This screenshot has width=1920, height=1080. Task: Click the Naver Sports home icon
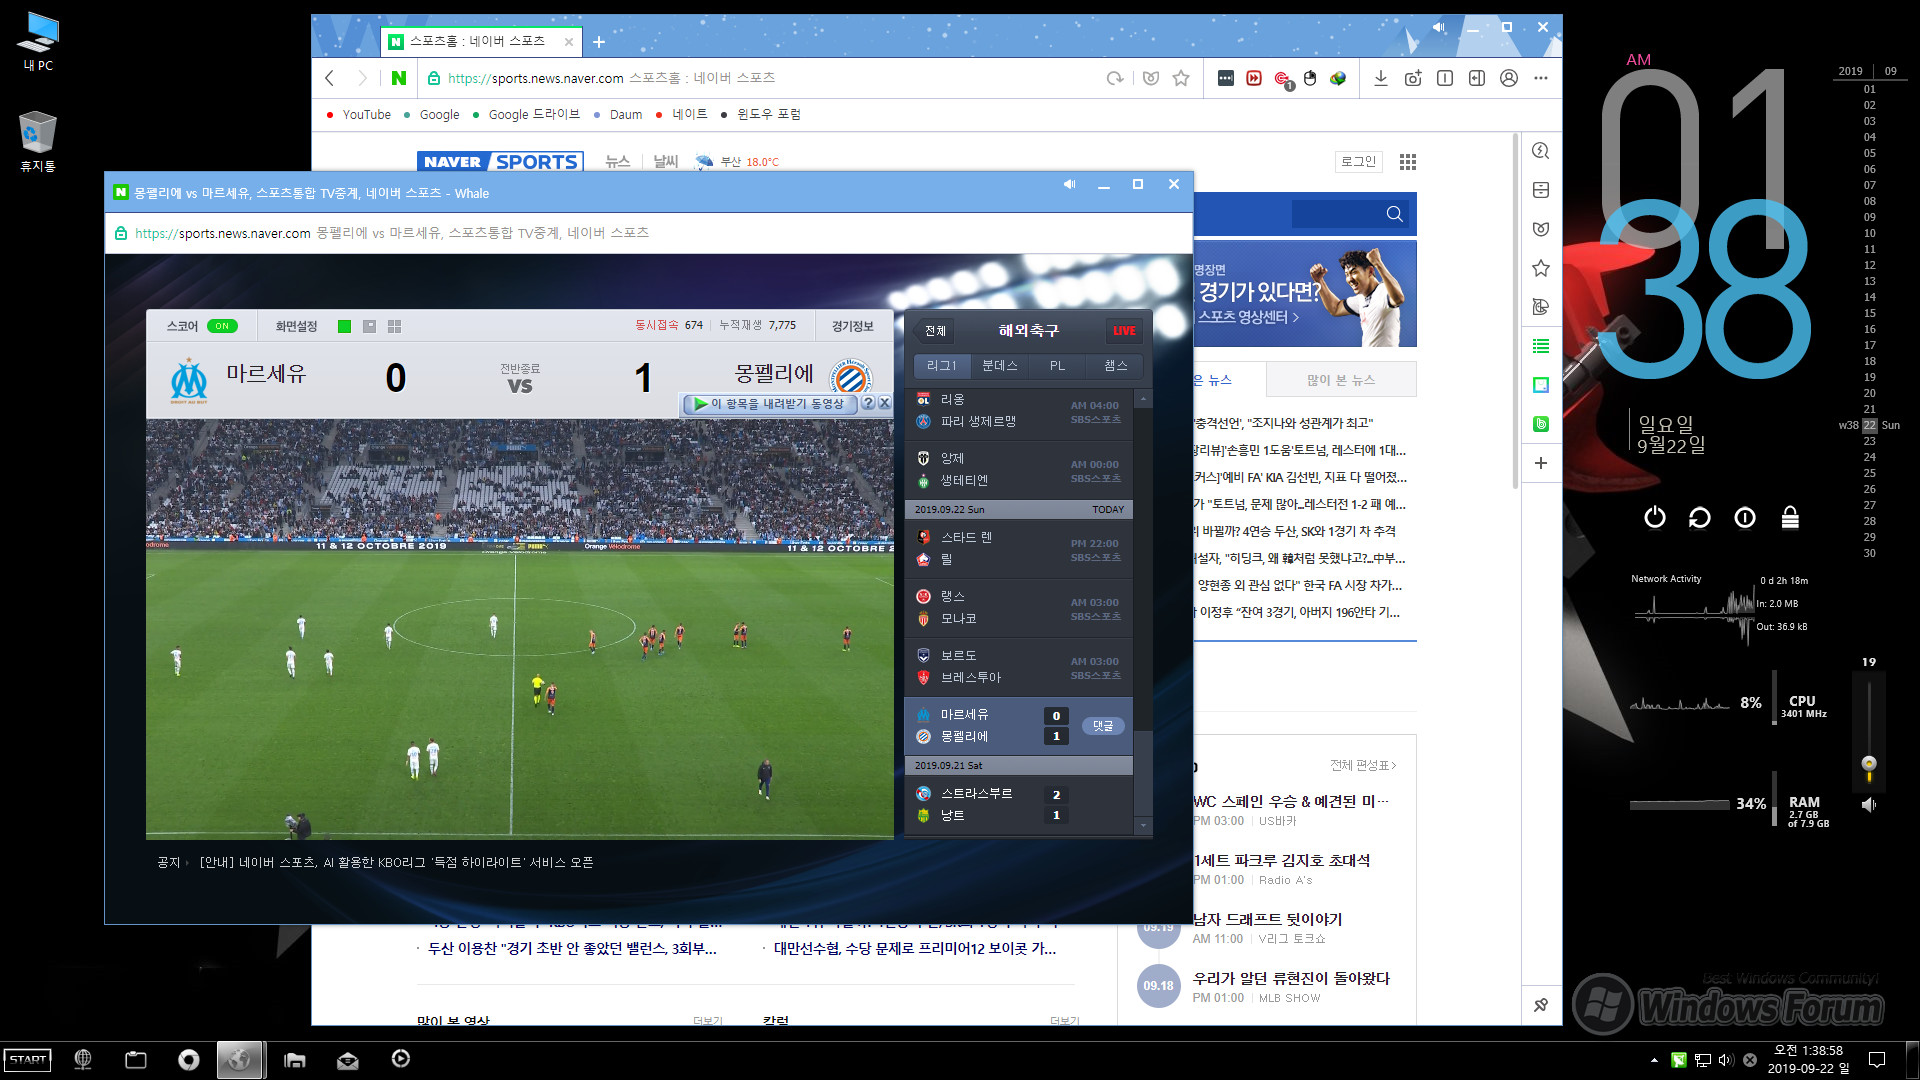[x=502, y=160]
